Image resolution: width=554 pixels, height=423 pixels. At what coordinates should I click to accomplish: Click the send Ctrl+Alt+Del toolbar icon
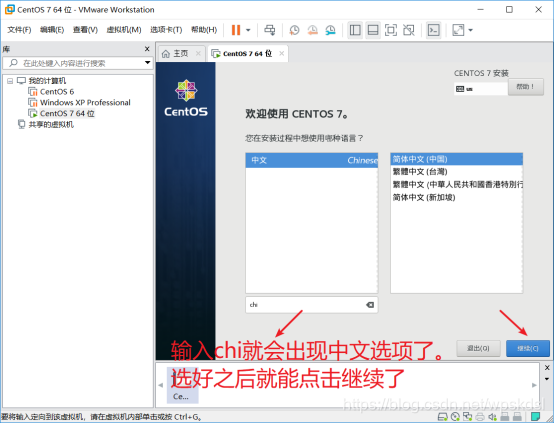[x=270, y=30]
